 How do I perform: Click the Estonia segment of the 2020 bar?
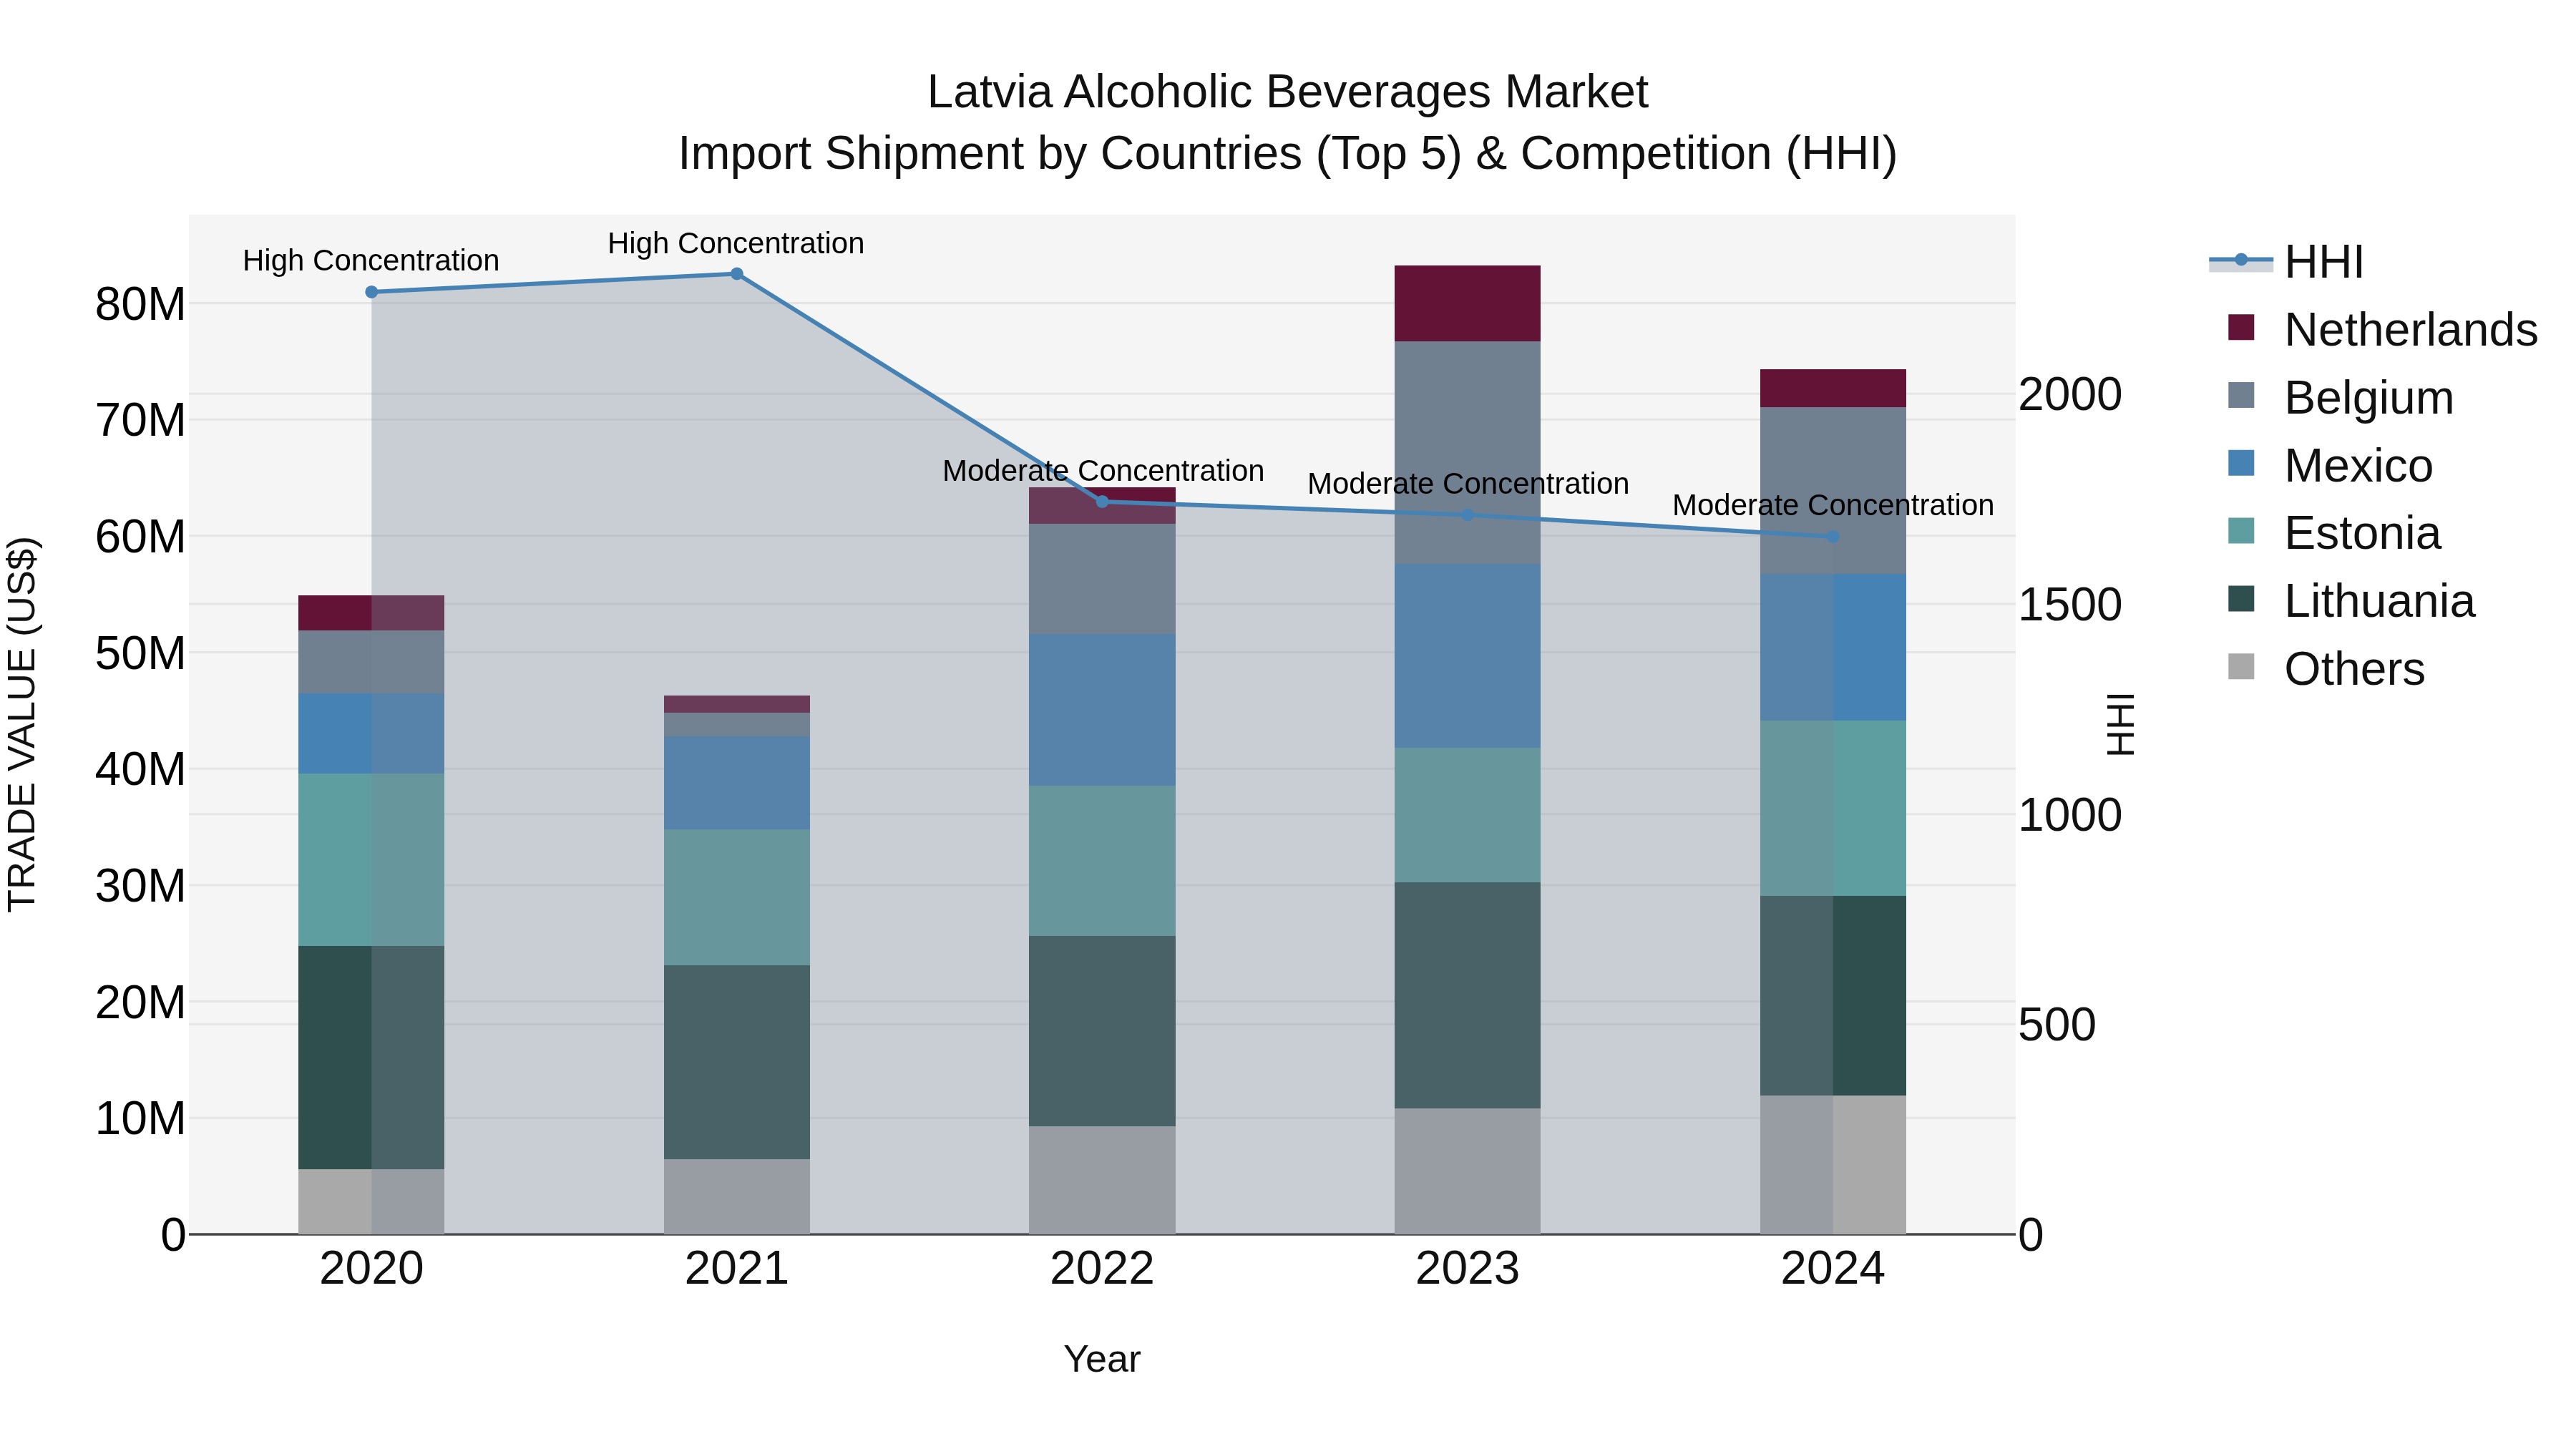[371, 860]
